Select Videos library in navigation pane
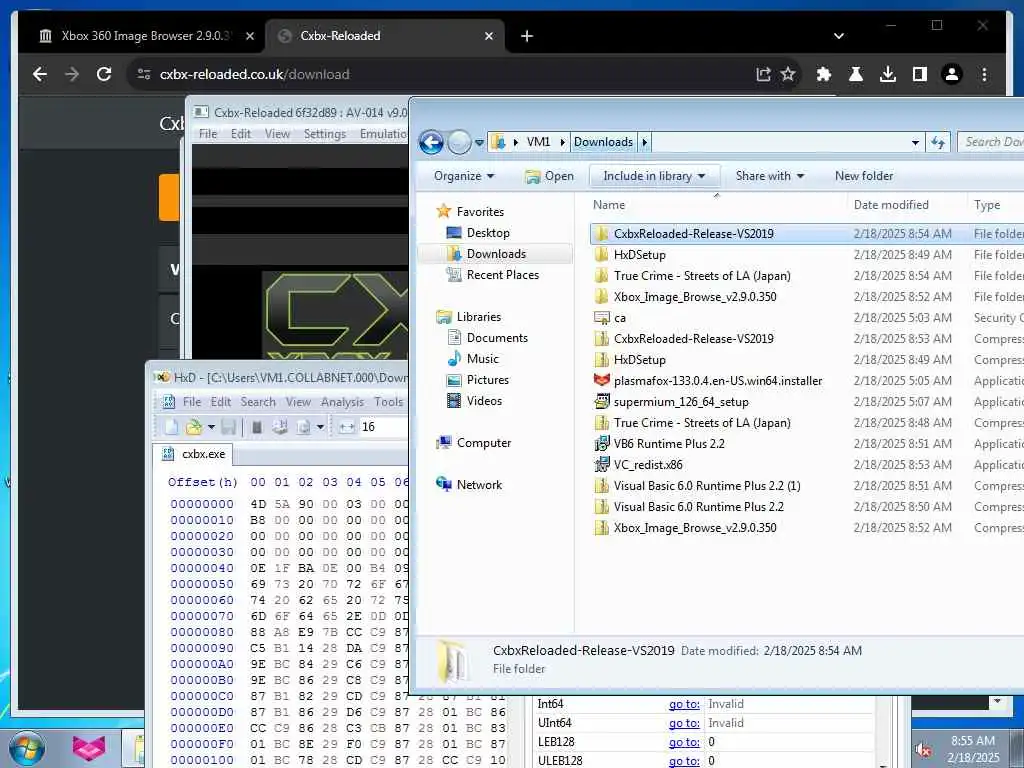Viewport: 1024px width, 768px height. 484,400
